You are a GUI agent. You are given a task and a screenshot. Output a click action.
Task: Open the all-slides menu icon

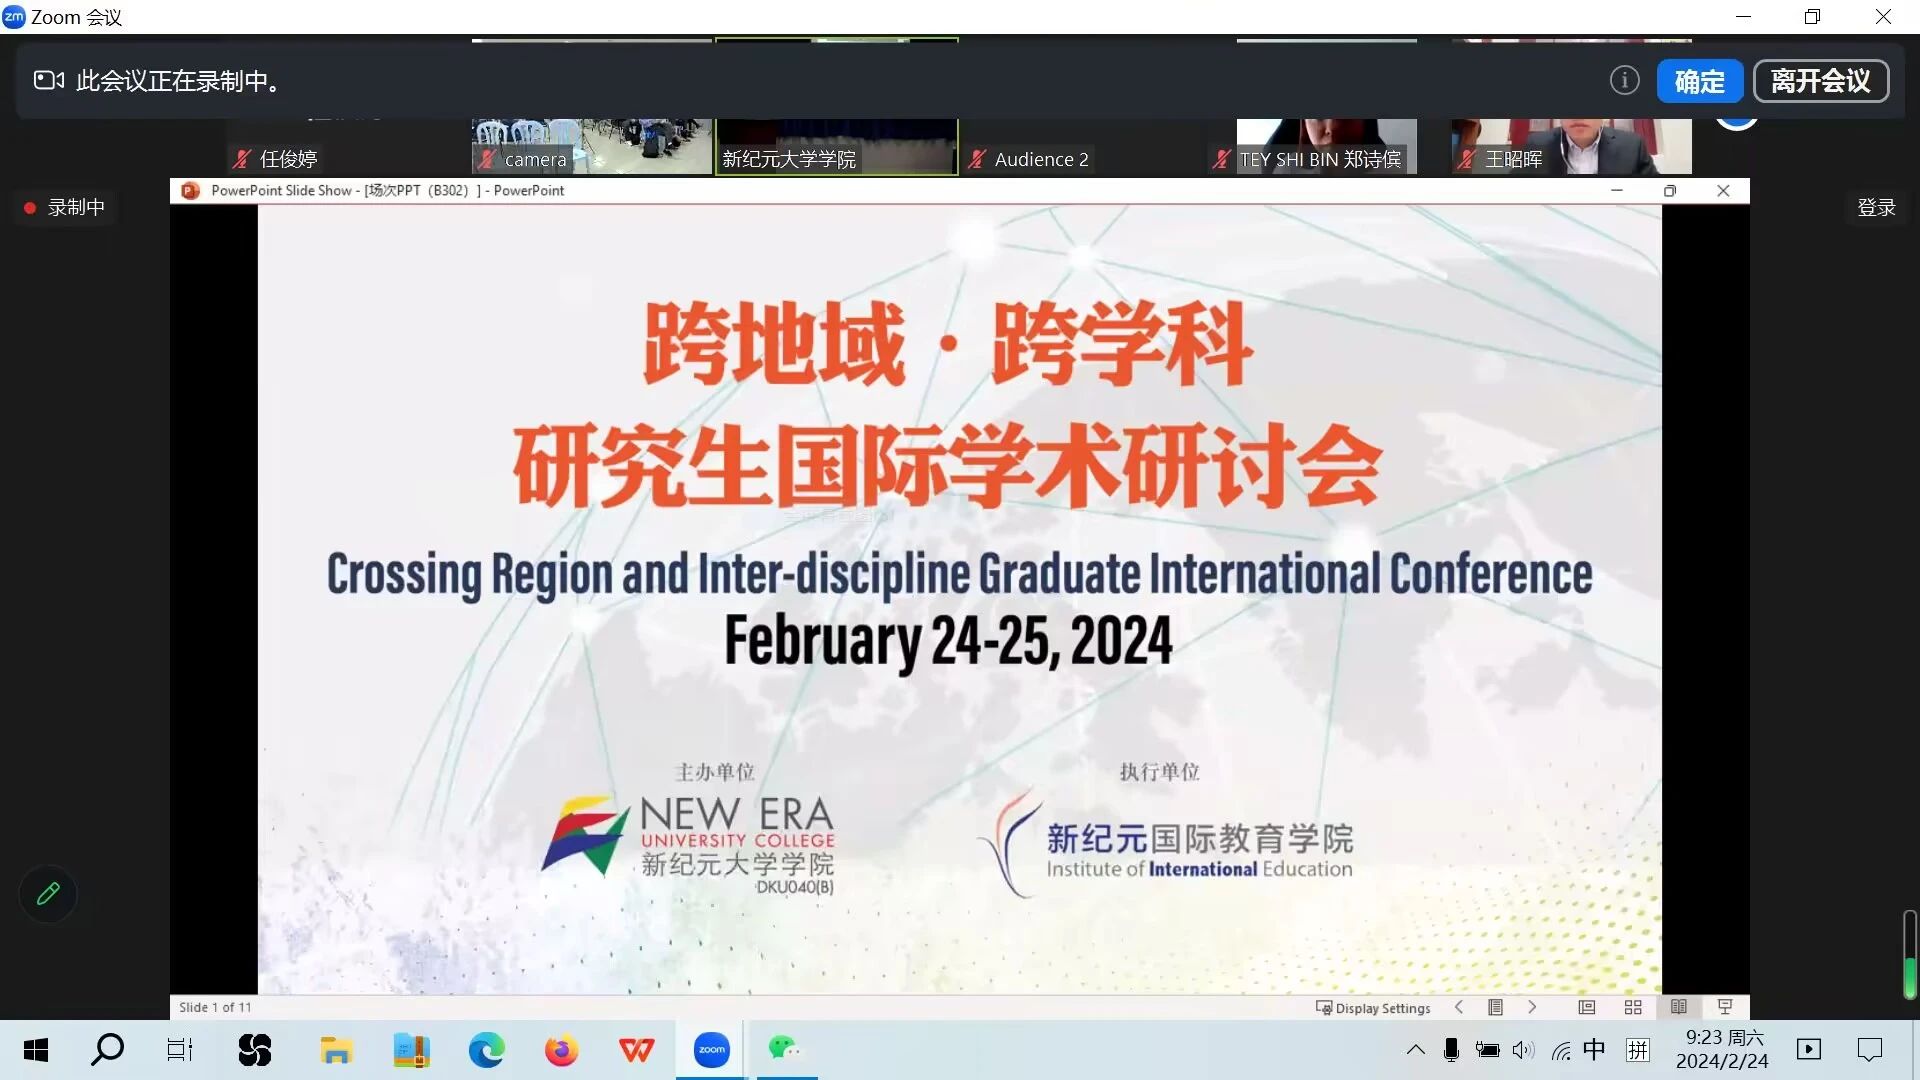point(1495,1007)
